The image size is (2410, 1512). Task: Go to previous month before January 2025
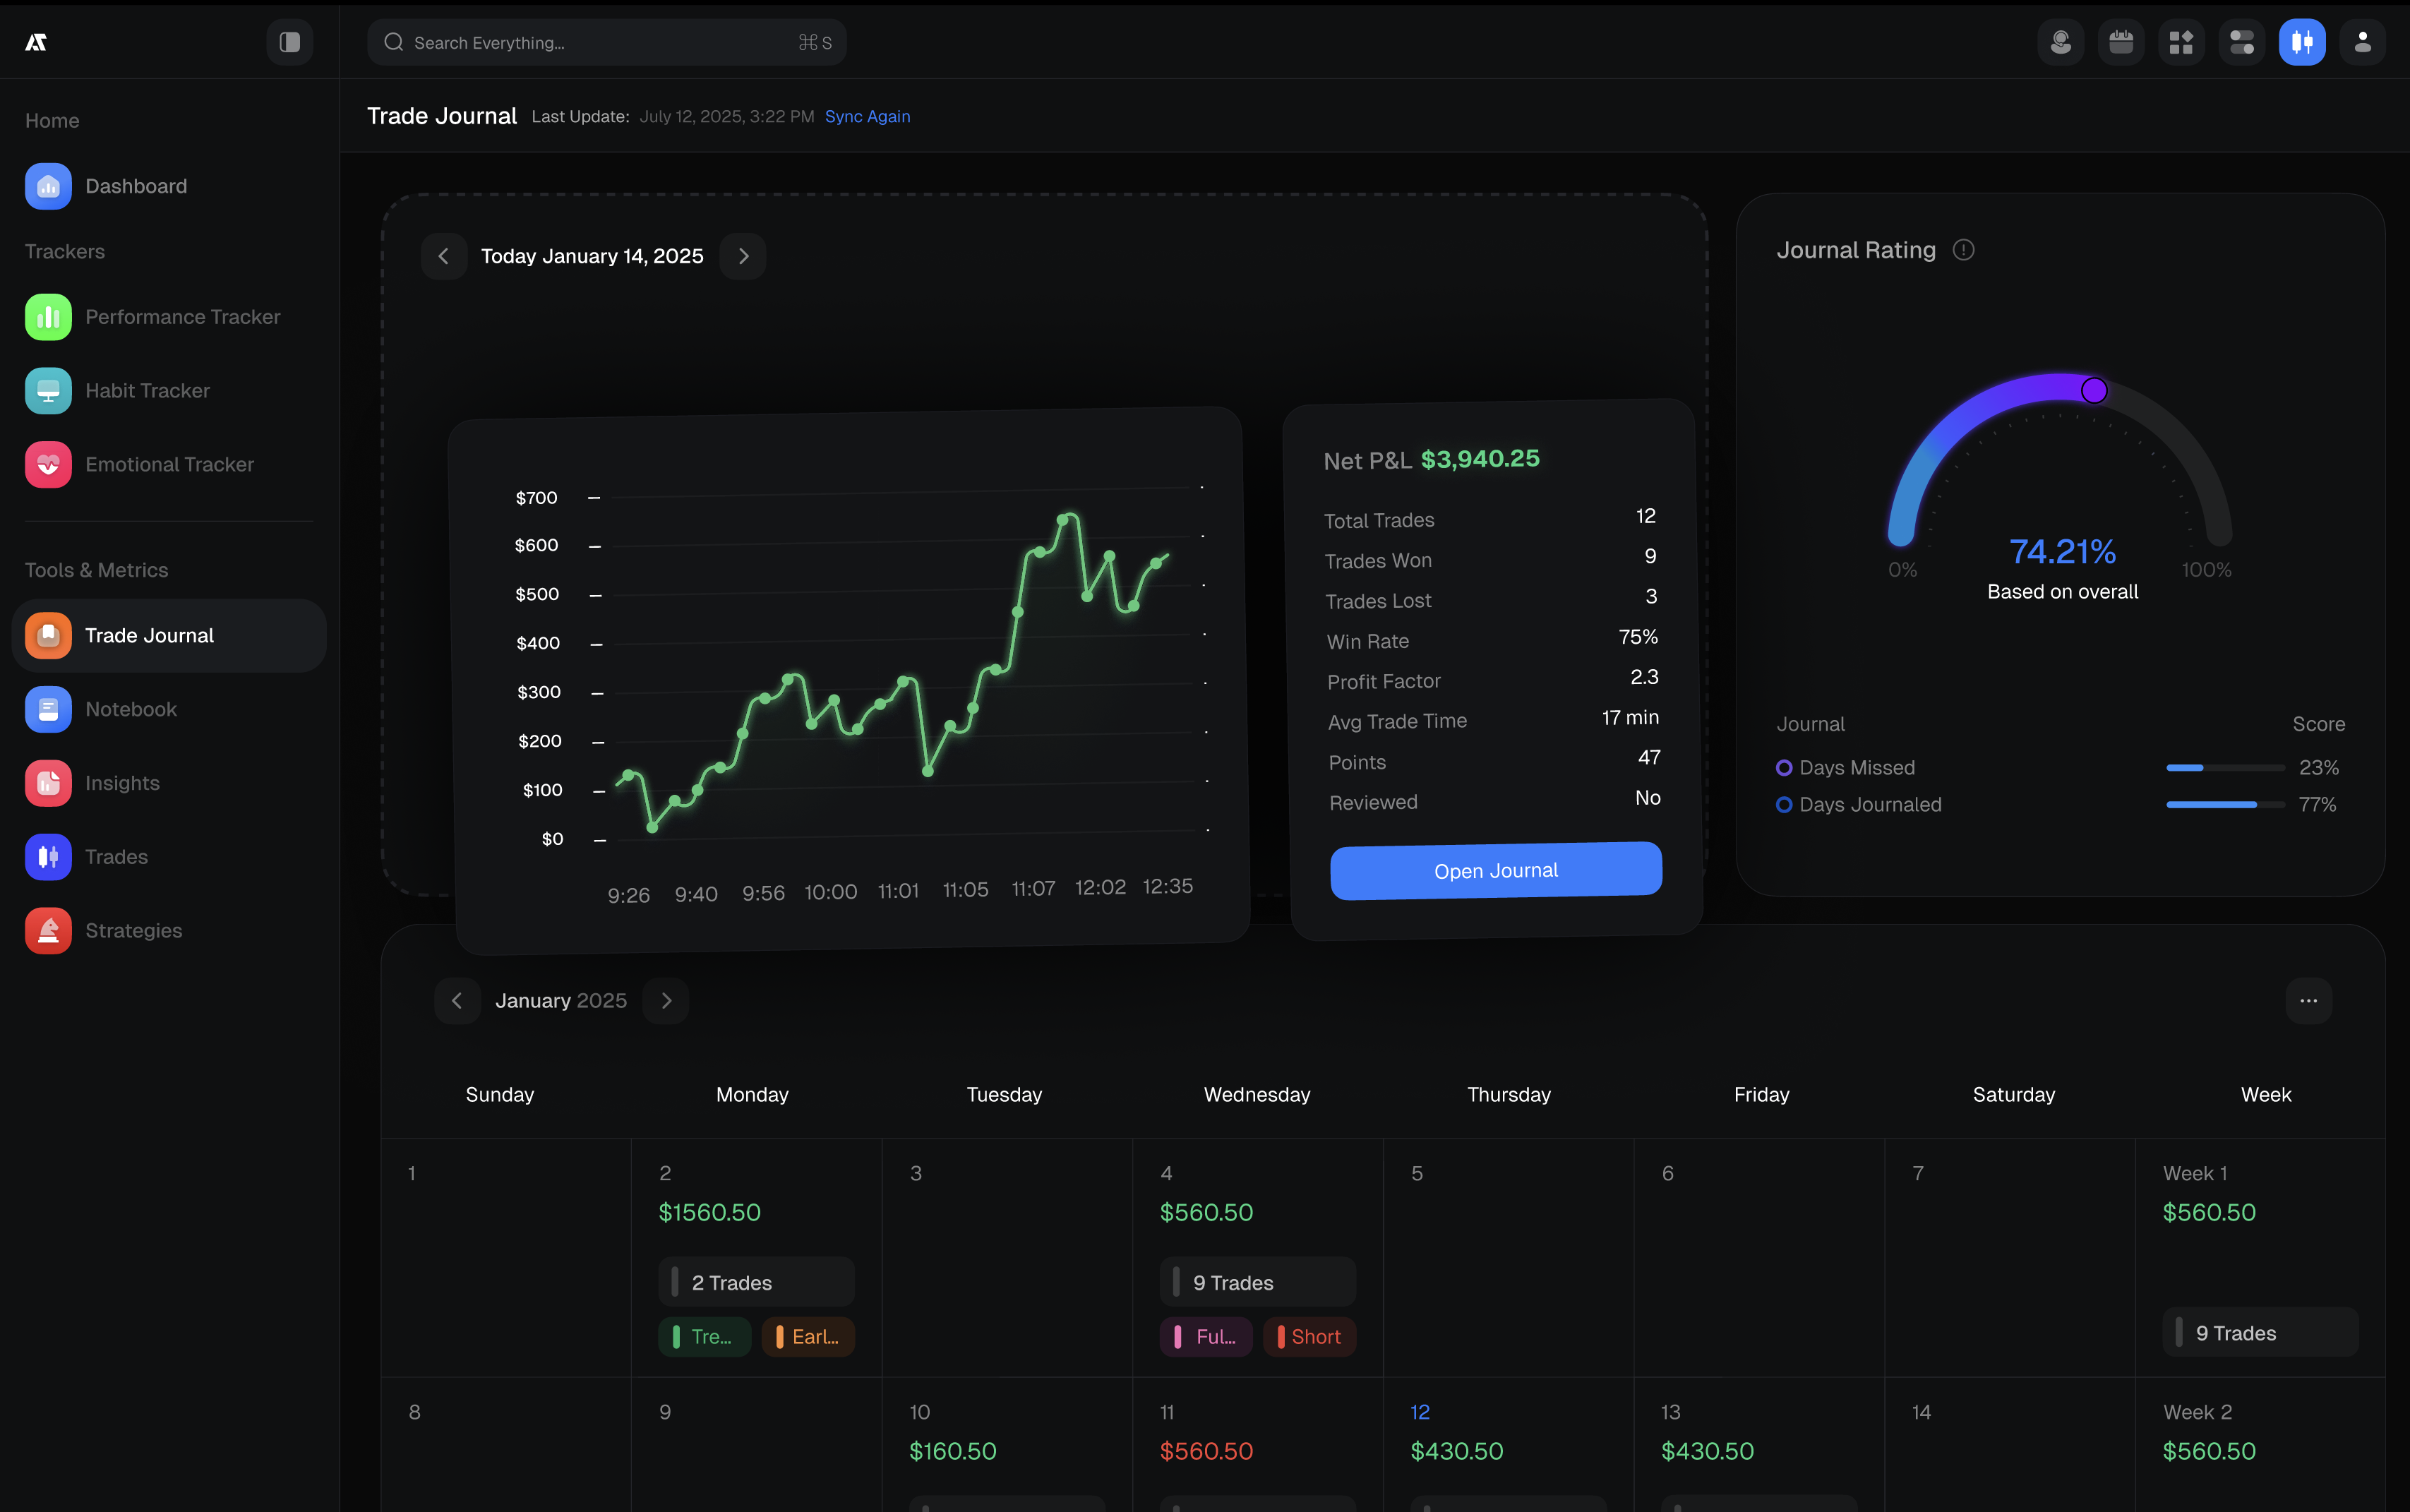pos(457,1000)
